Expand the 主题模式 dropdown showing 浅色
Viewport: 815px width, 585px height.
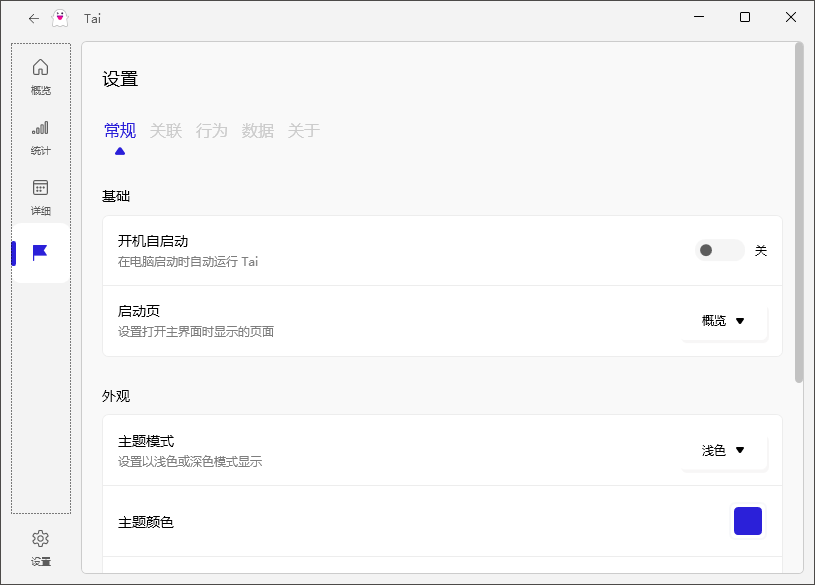724,450
